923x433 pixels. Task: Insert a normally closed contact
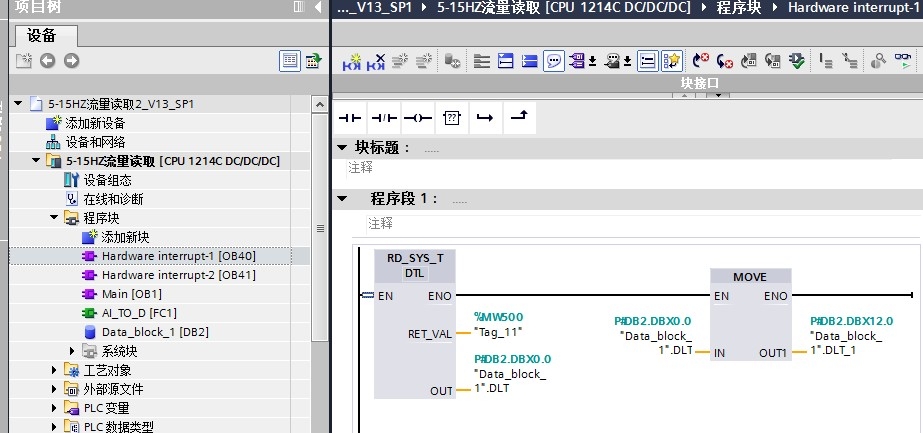click(x=384, y=118)
